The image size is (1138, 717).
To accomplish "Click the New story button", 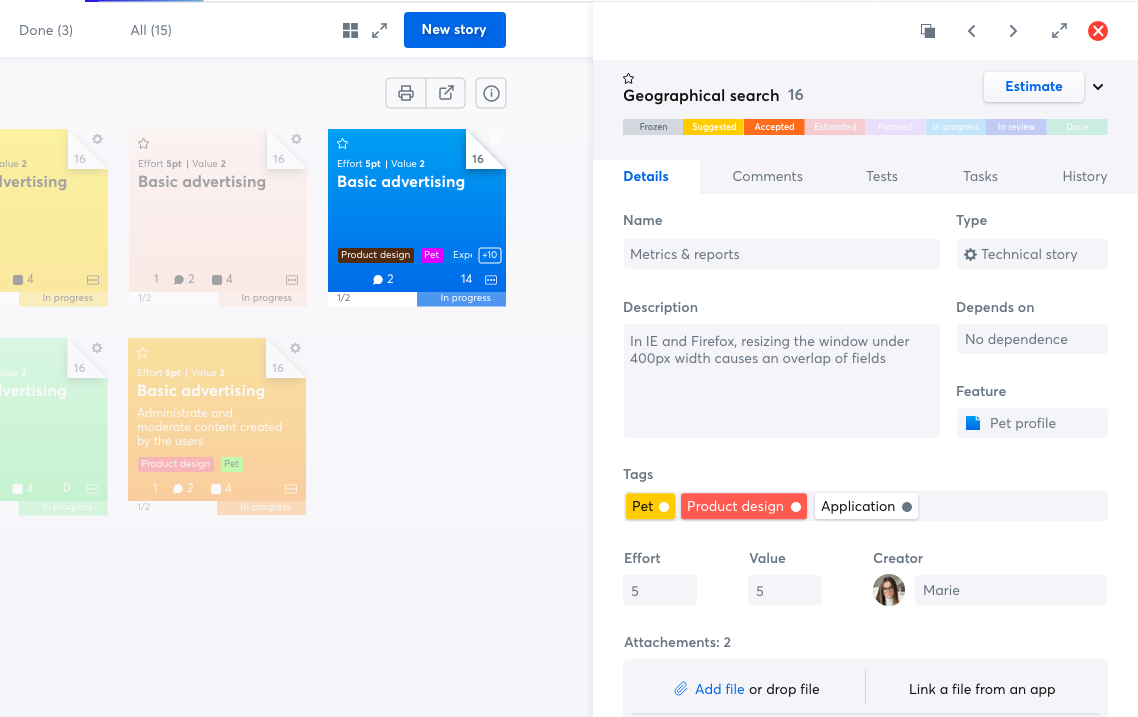I will 454,30.
